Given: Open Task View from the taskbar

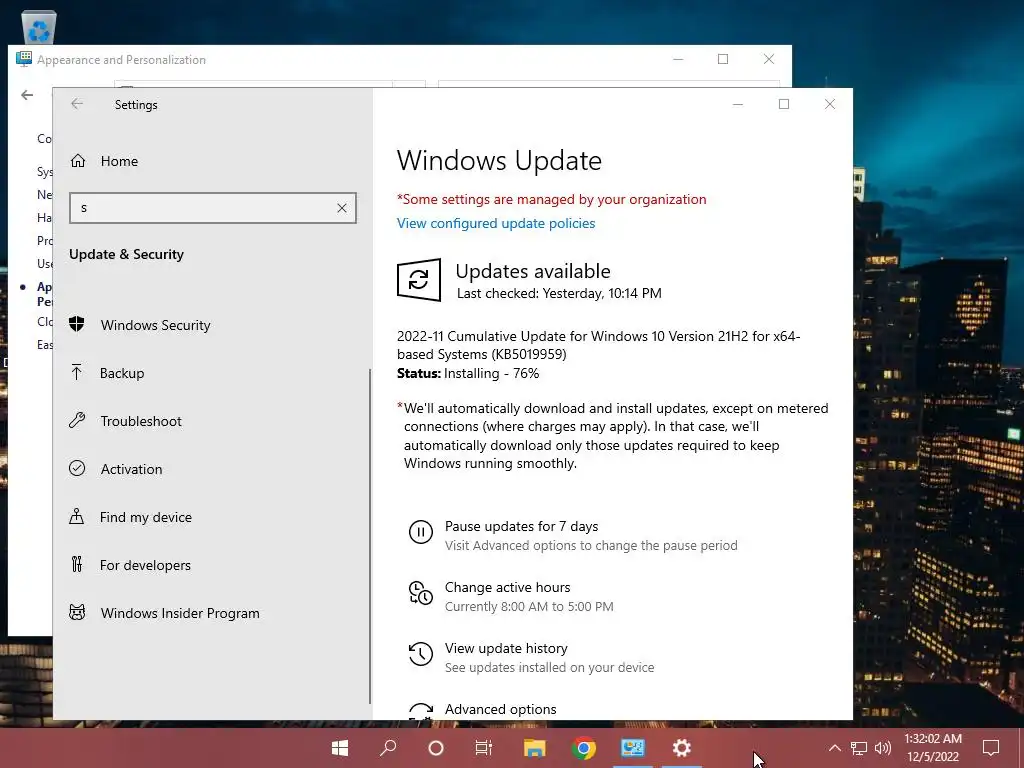Looking at the screenshot, I should (x=484, y=748).
